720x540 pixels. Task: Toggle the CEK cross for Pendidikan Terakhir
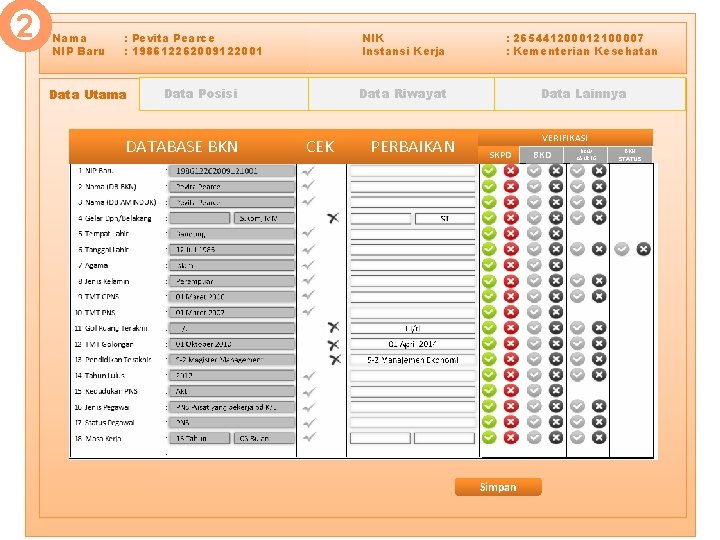click(x=335, y=360)
